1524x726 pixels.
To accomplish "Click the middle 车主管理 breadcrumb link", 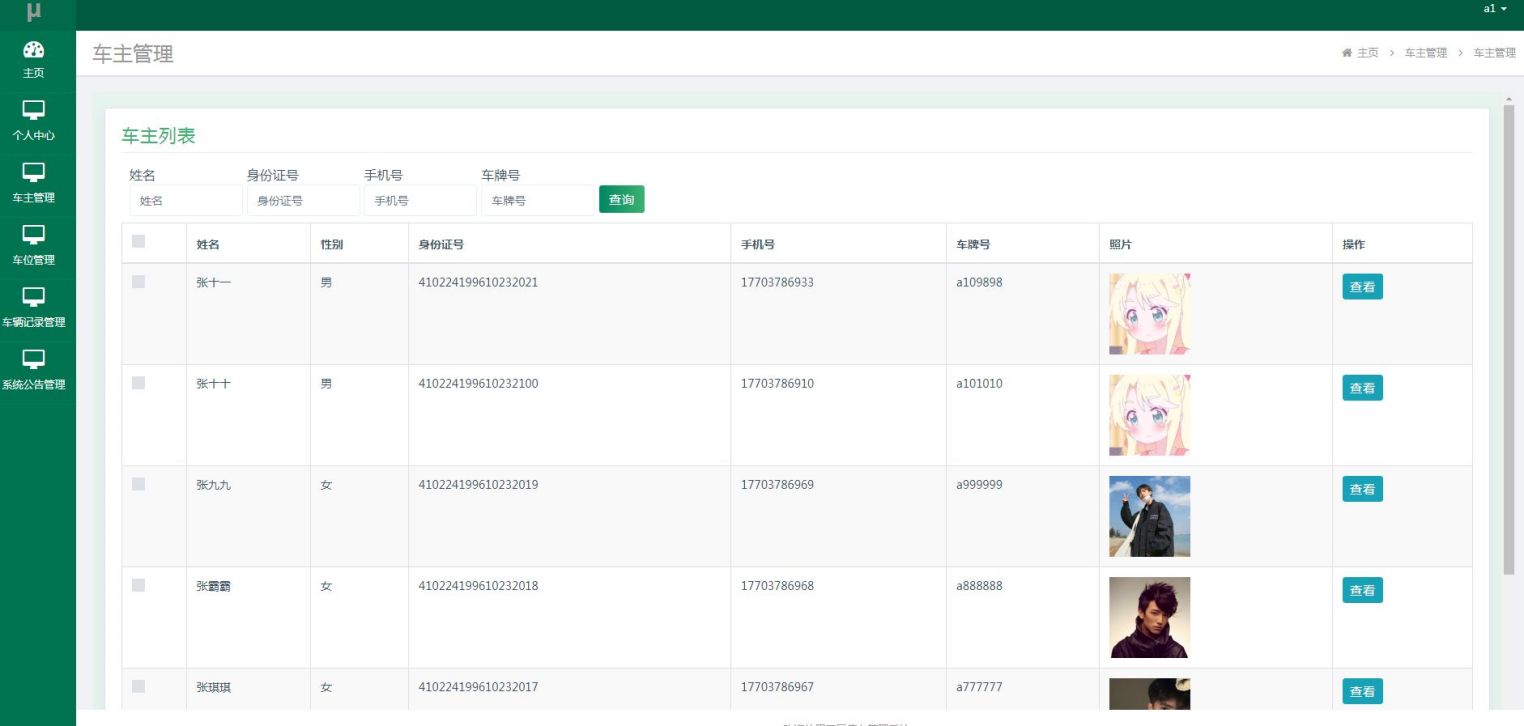I will pos(1426,53).
